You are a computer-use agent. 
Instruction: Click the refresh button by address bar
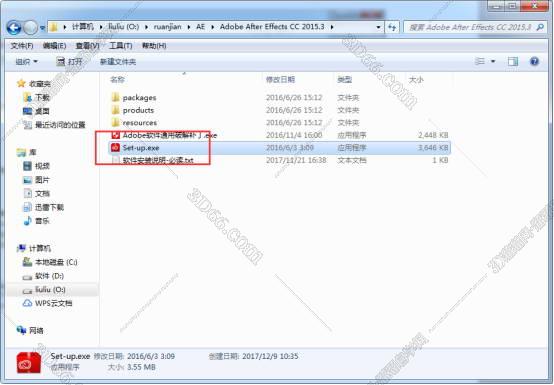(x=392, y=27)
